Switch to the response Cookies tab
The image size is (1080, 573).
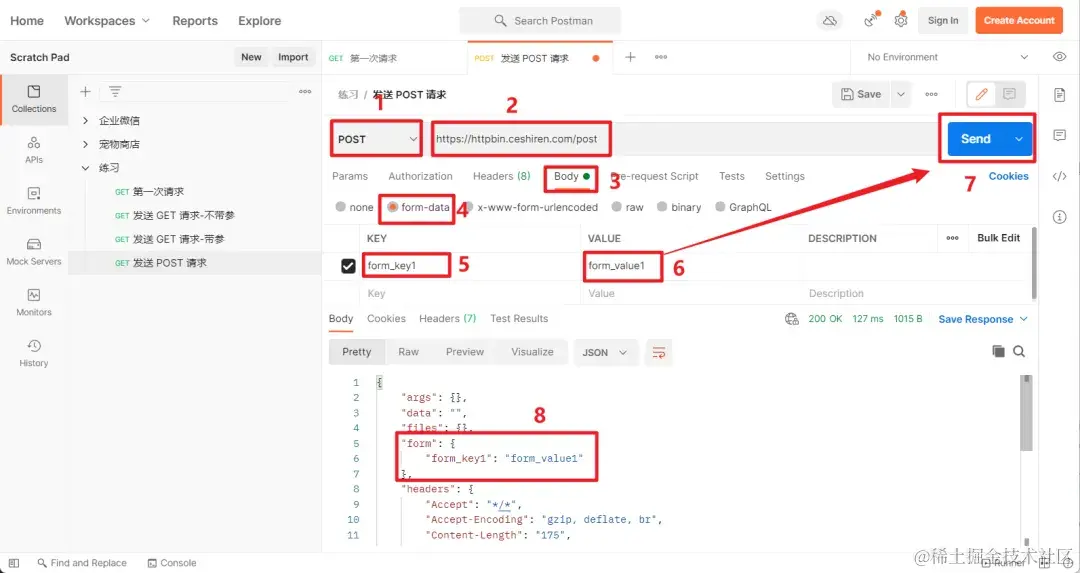pyautogui.click(x=386, y=319)
